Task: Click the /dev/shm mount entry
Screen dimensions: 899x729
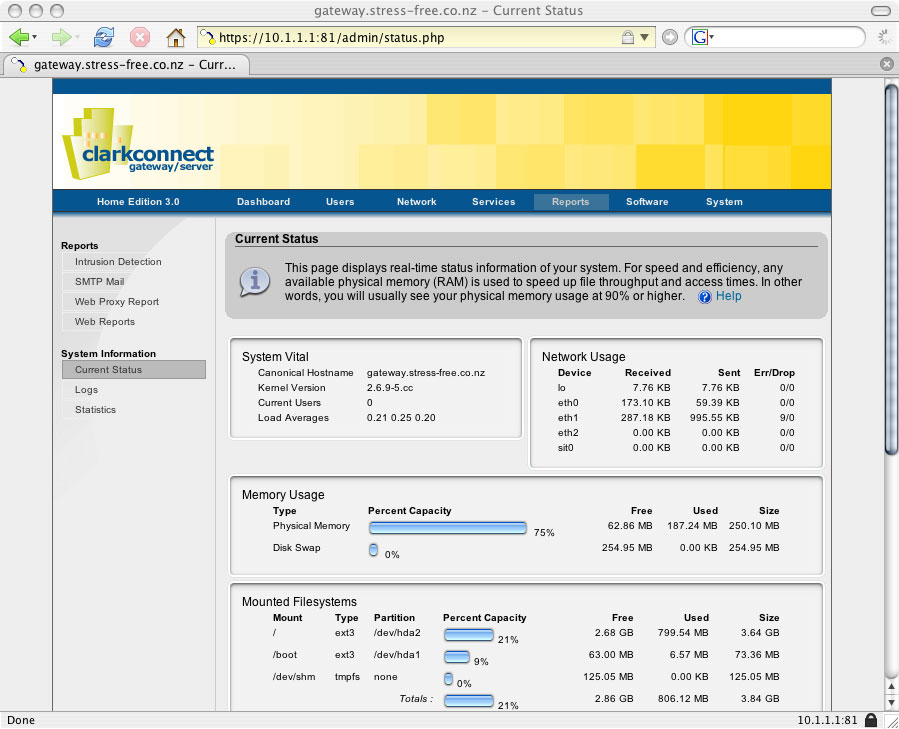Action: [294, 677]
